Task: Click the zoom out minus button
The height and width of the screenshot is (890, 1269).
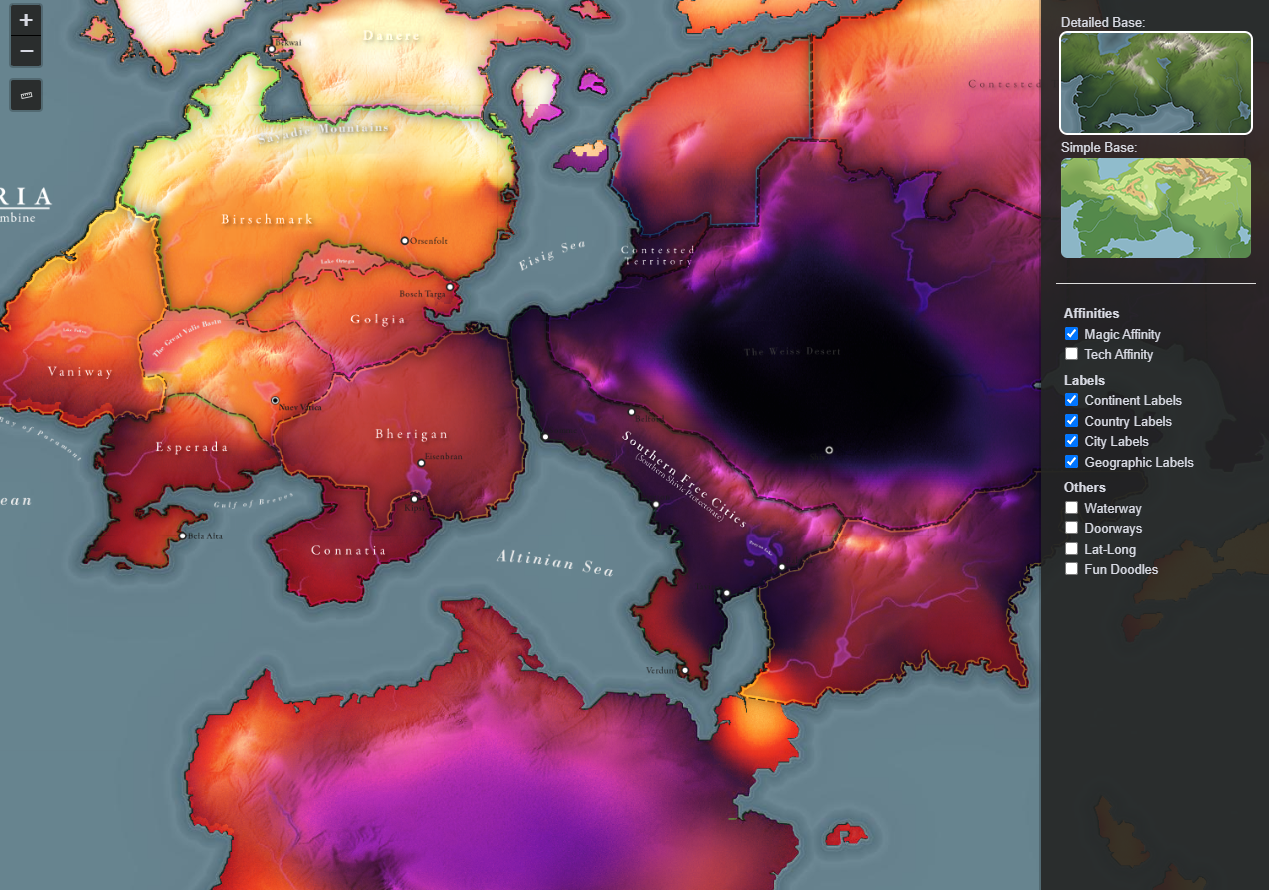Action: point(25,51)
